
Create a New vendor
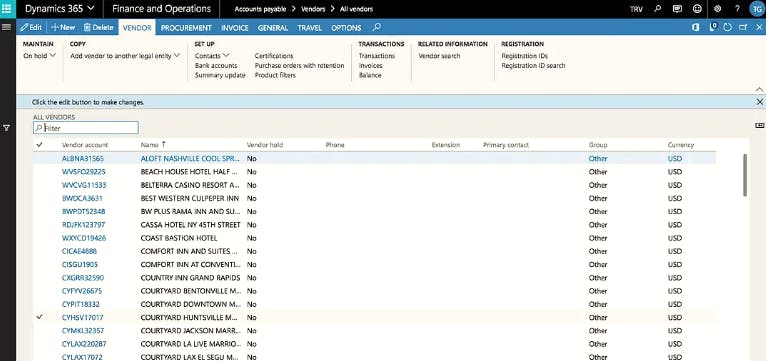(63, 27)
